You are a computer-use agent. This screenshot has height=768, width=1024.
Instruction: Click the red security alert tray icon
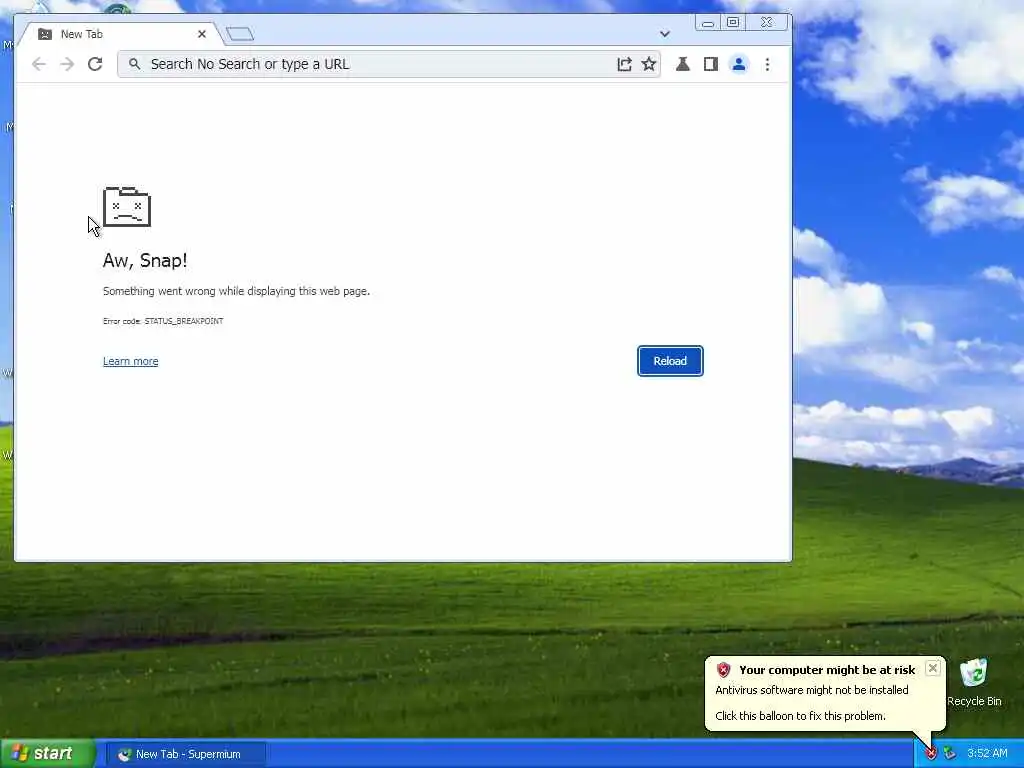coord(931,754)
